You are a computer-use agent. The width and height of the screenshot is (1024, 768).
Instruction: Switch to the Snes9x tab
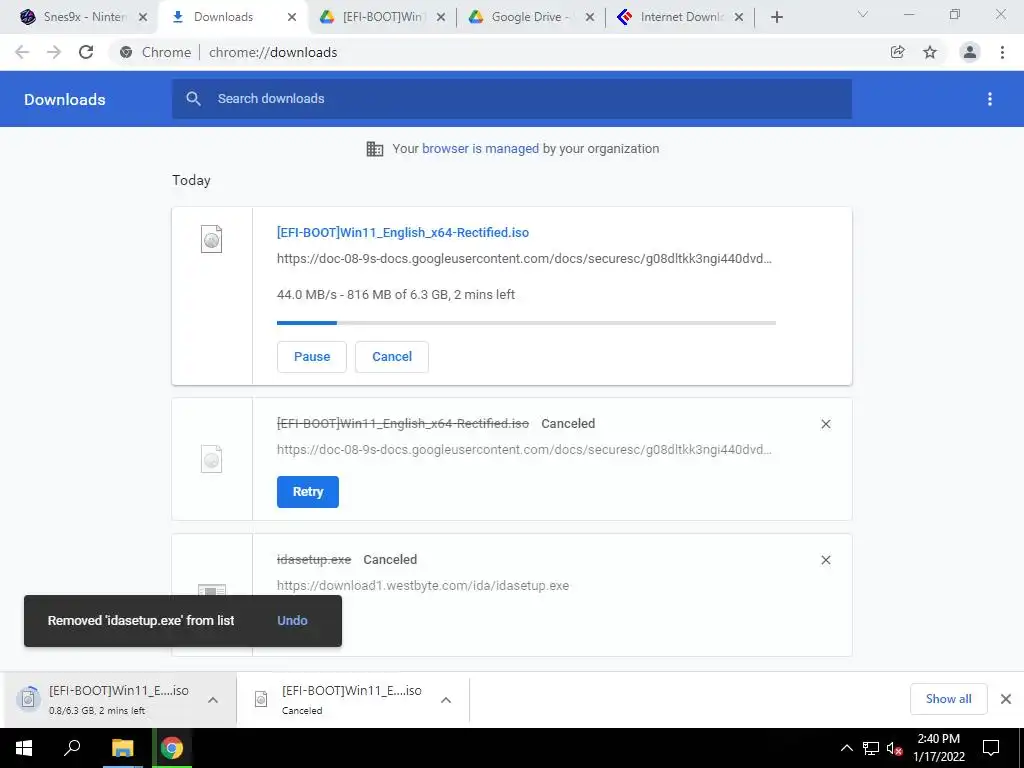[73, 17]
